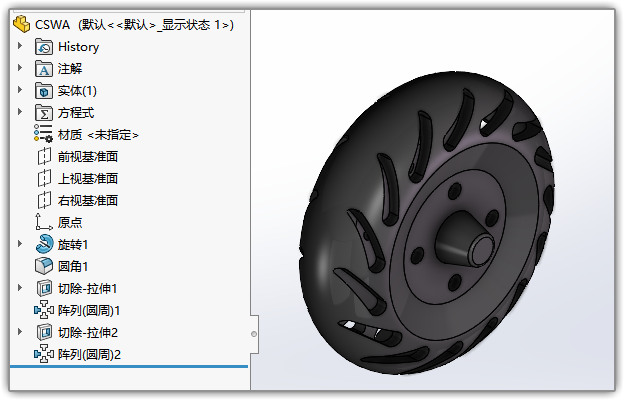This screenshot has width=624, height=400.
Task: Click the feature tree panel collapse handle
Action: click(x=254, y=334)
